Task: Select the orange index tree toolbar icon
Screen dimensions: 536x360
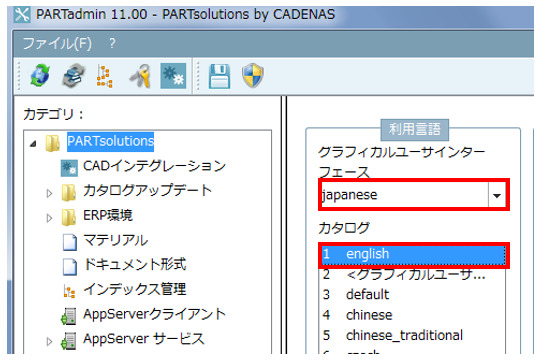Action: click(104, 76)
